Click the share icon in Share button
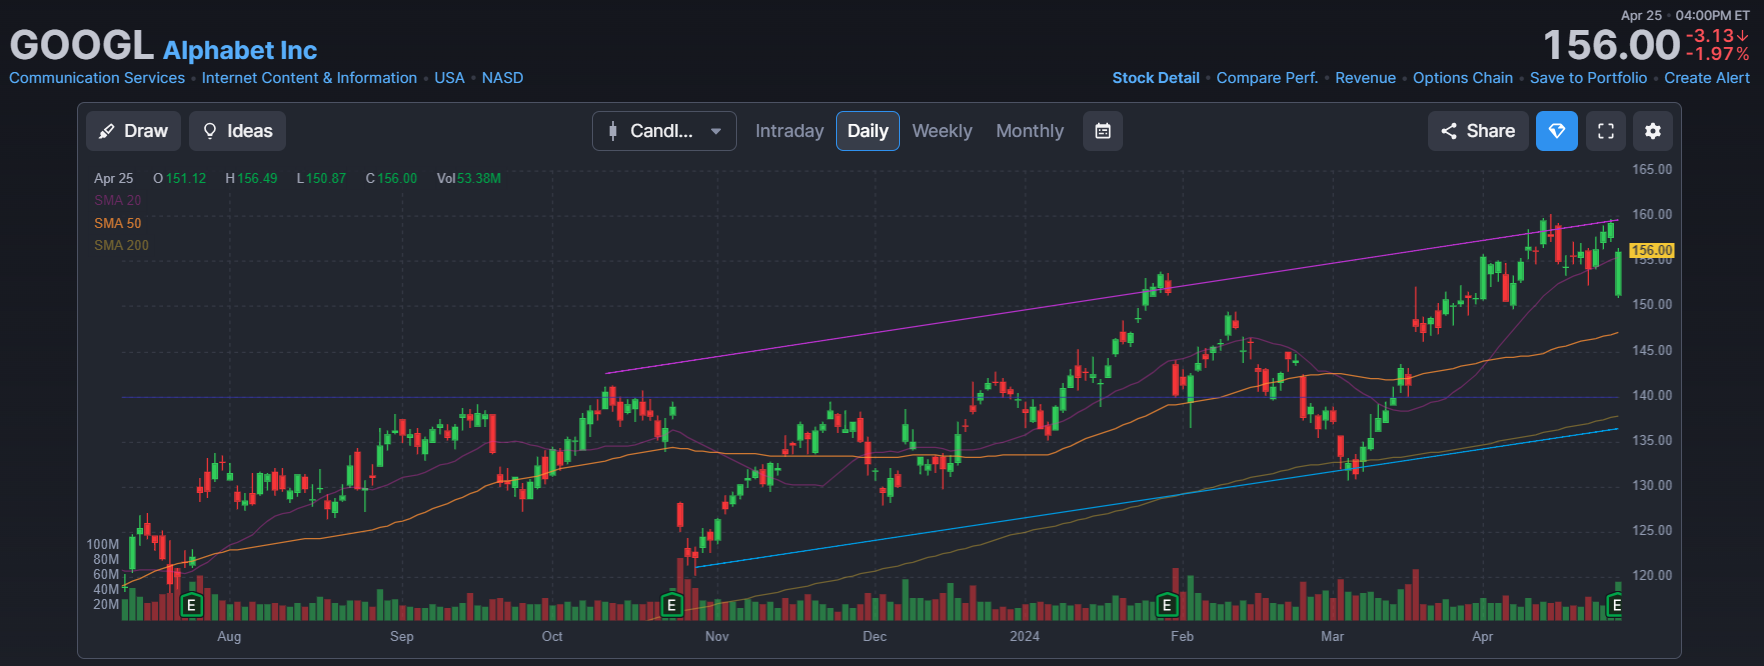1764x666 pixels. pos(1449,131)
